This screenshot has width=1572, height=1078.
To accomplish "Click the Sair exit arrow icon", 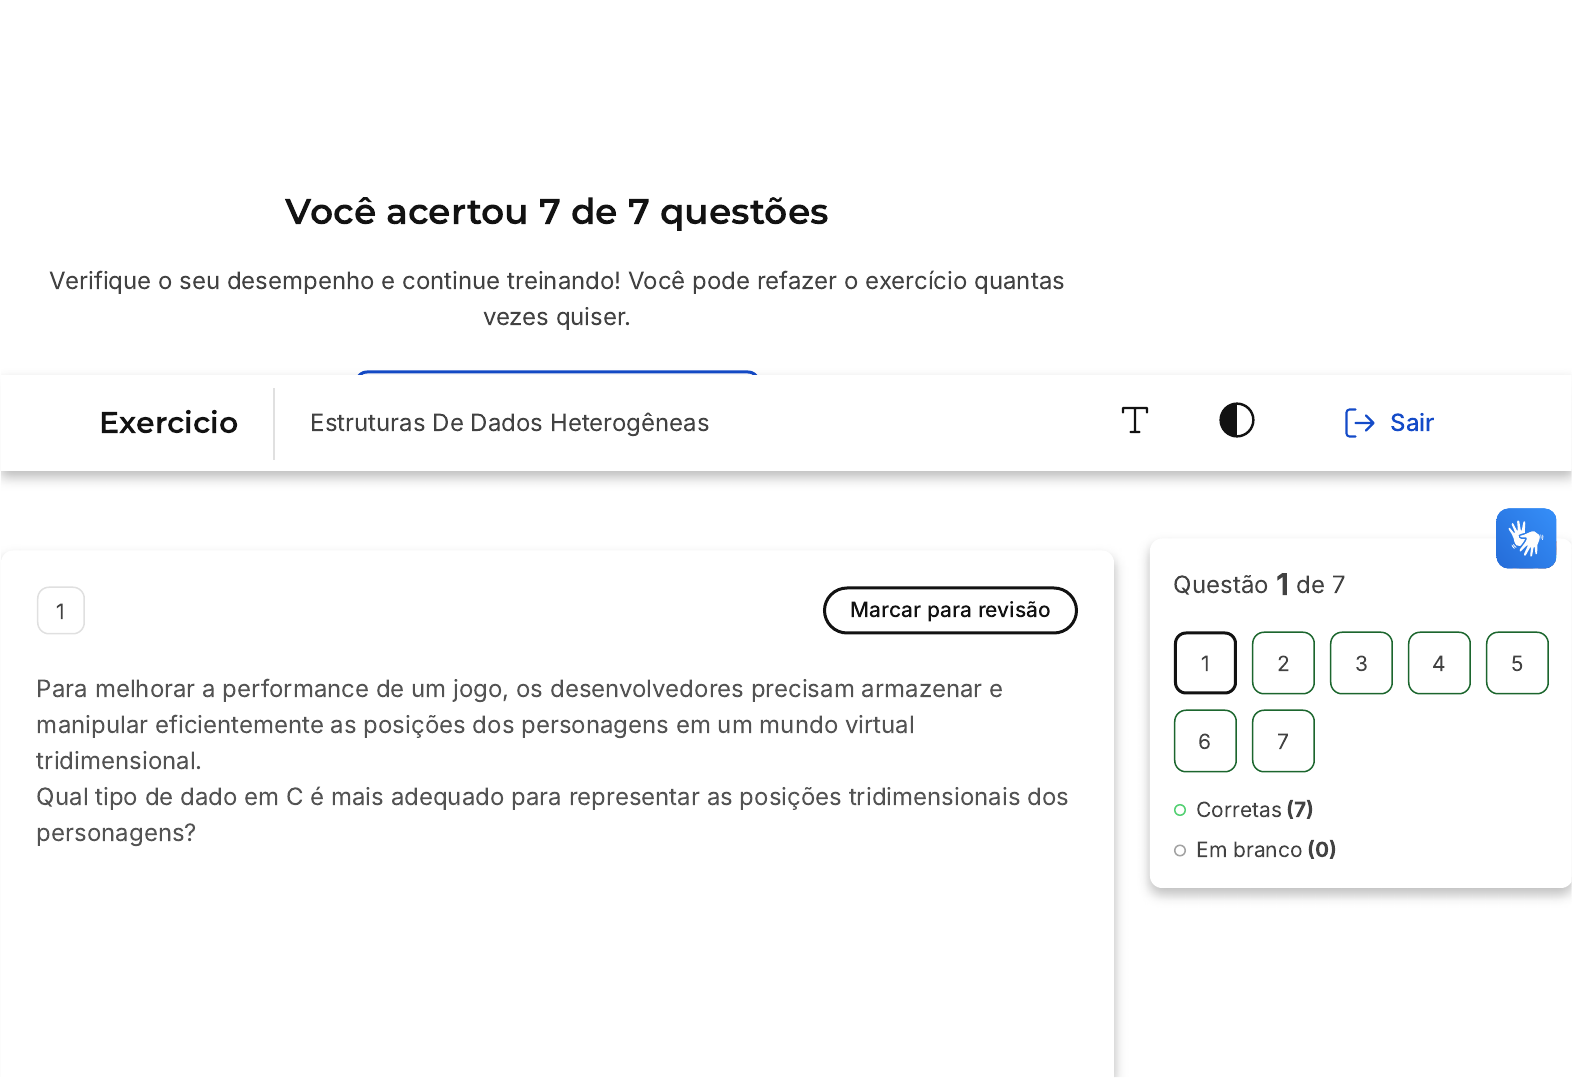I will 1359,423.
